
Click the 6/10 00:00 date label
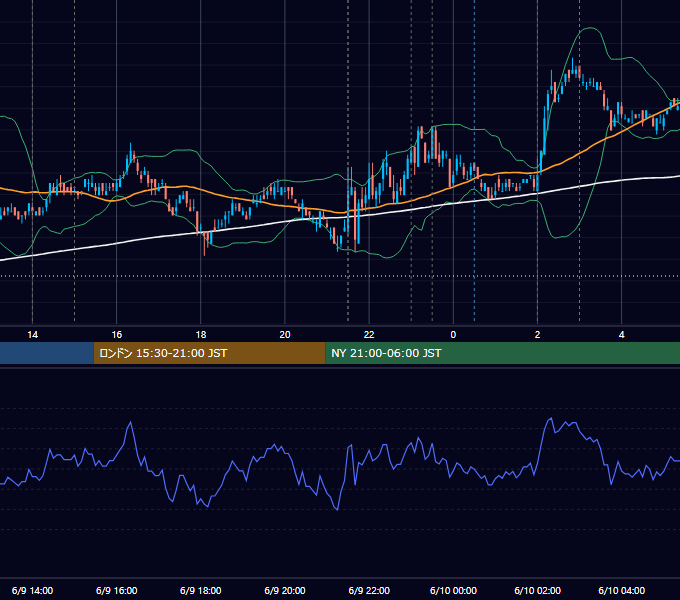[x=453, y=590]
